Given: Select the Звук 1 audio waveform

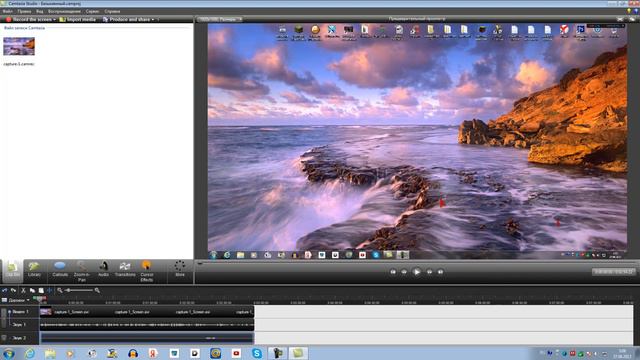Looking at the screenshot, I should click(x=147, y=325).
